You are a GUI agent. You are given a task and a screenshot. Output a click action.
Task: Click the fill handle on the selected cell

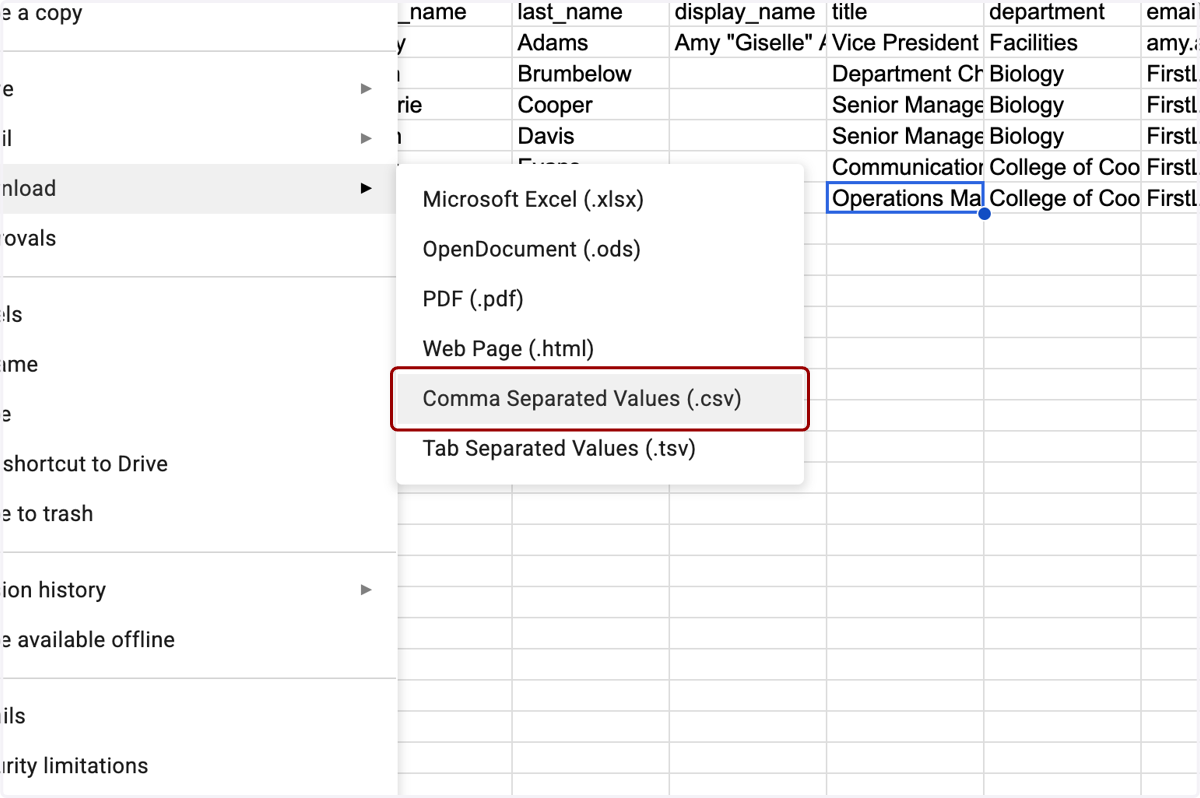(x=984, y=213)
